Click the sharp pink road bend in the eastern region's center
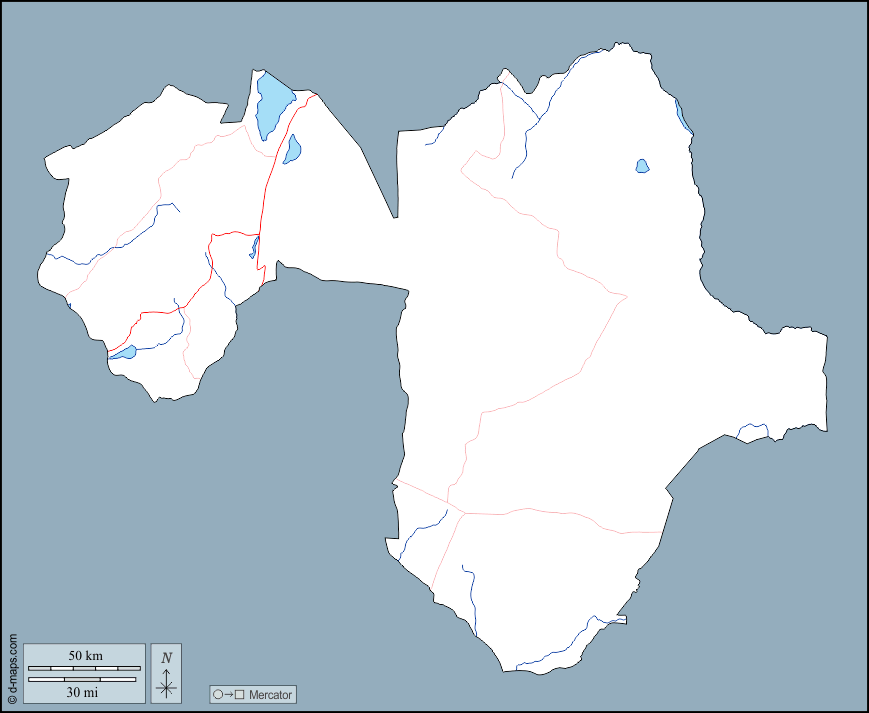This screenshot has width=869, height=713. pos(625,296)
